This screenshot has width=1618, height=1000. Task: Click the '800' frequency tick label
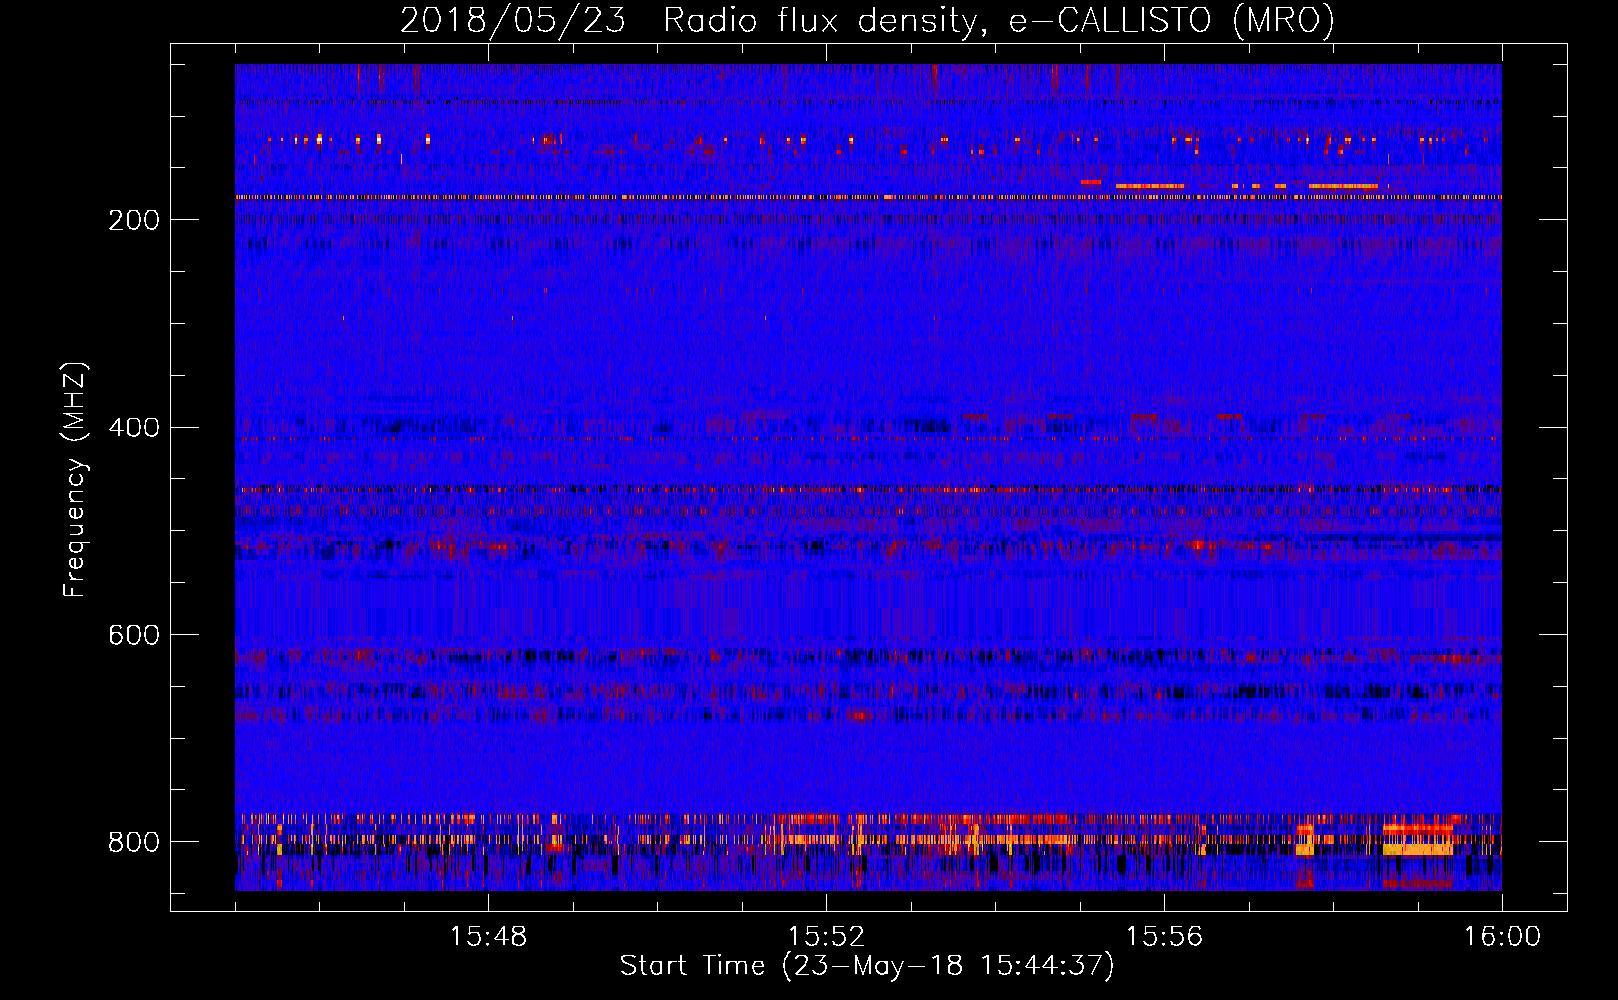pyautogui.click(x=134, y=842)
